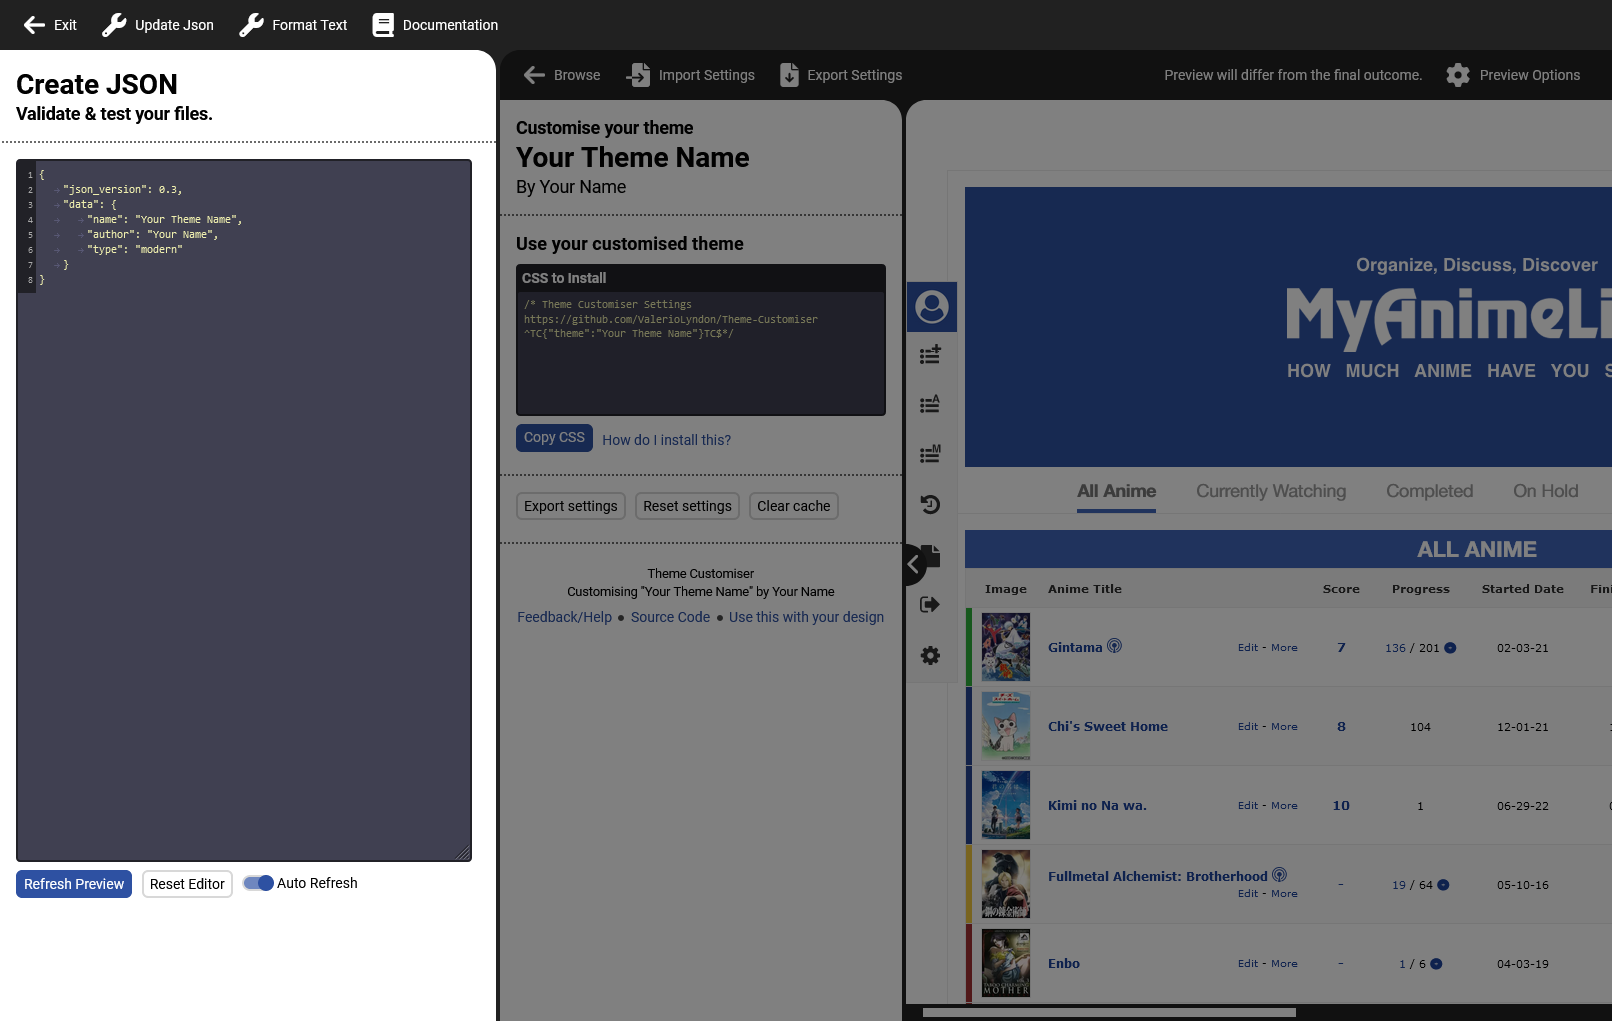The width and height of the screenshot is (1612, 1021).
Task: Open the anime list 'A' sidebar icon
Action: tap(930, 404)
